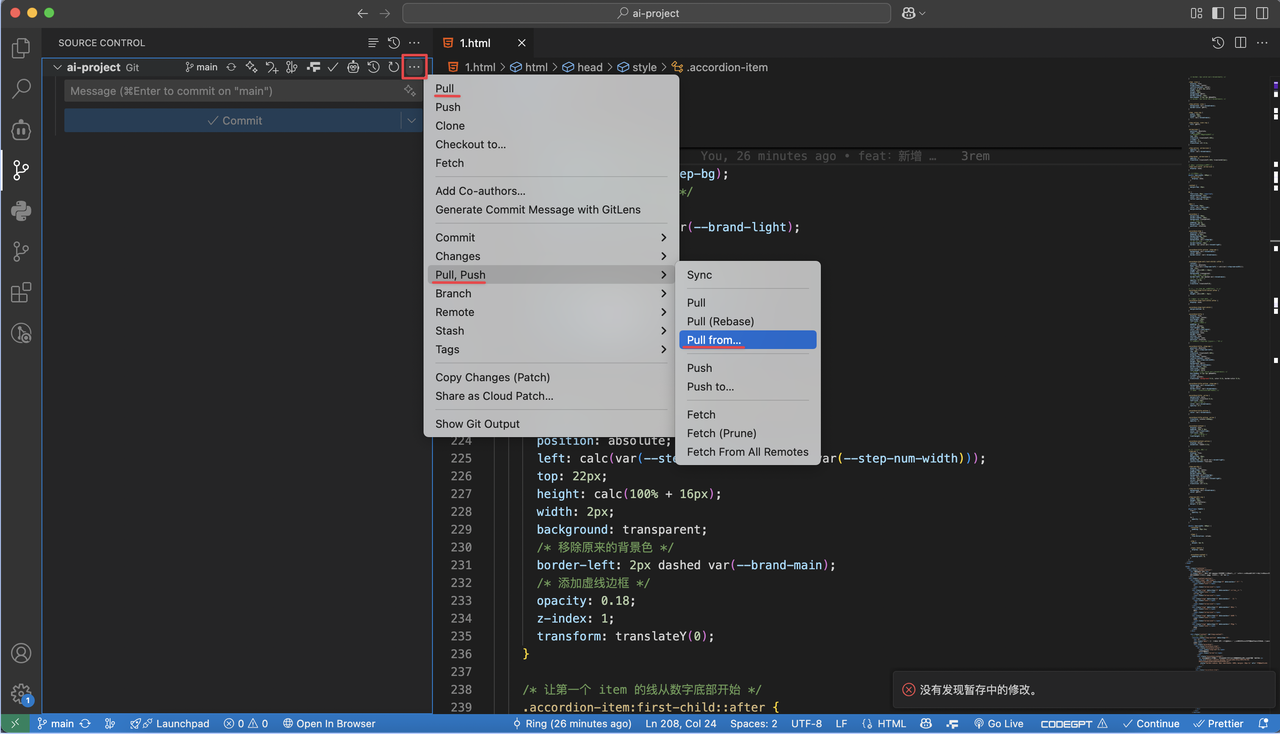Select Share as Cloud Patch...
The image size is (1280, 734).
point(551,396)
